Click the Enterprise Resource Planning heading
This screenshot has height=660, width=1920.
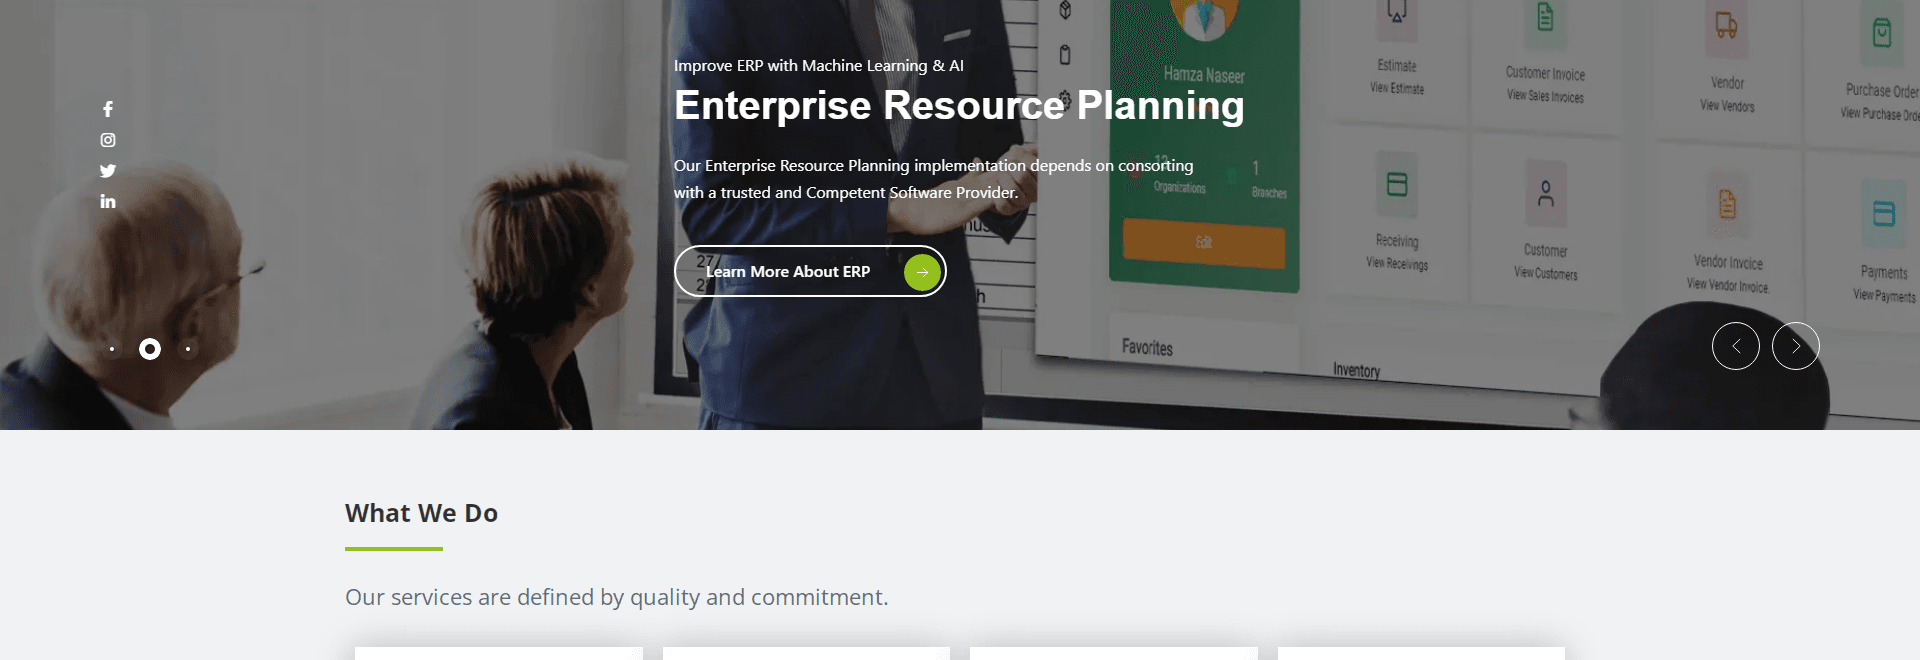pos(959,106)
